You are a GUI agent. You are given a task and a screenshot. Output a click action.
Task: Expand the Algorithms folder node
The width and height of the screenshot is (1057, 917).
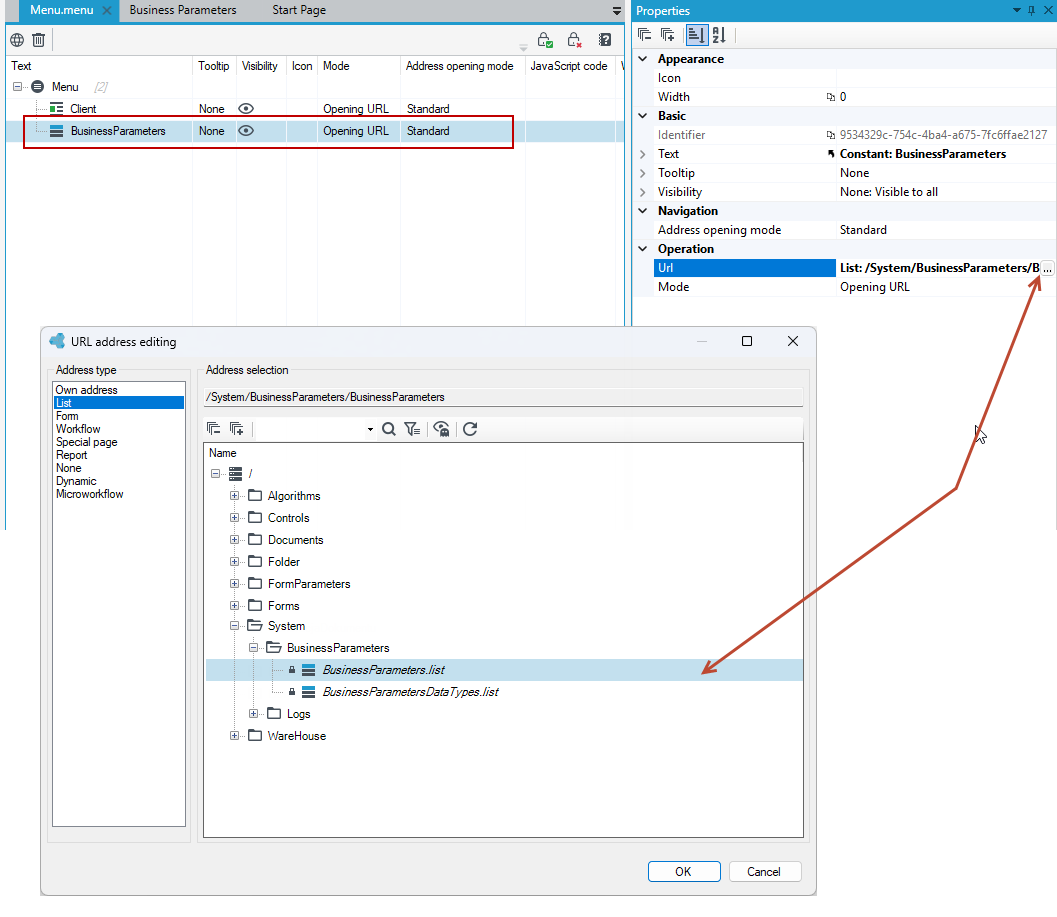tap(234, 496)
